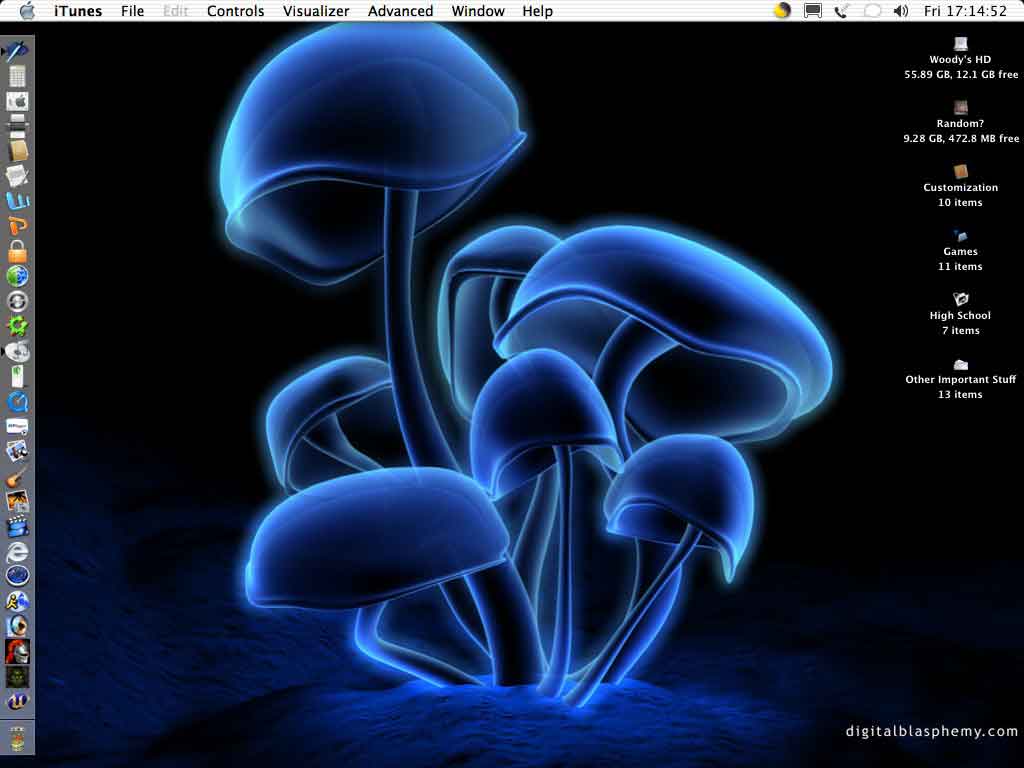Select the High School folder icon
The image size is (1024, 768).
click(960, 299)
